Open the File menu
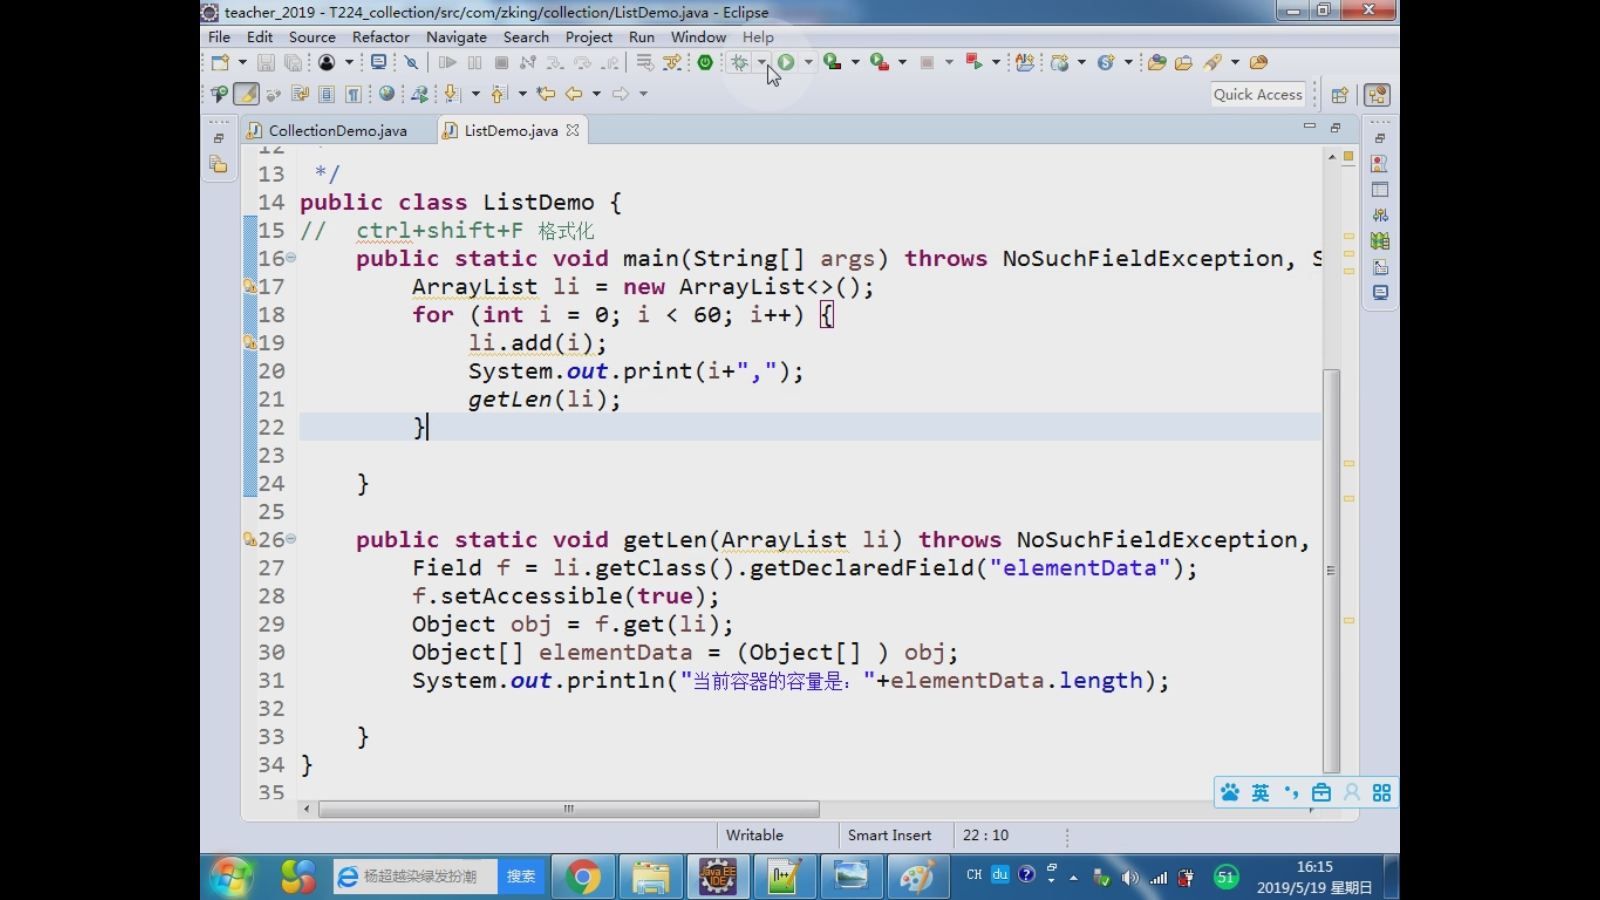 (219, 37)
